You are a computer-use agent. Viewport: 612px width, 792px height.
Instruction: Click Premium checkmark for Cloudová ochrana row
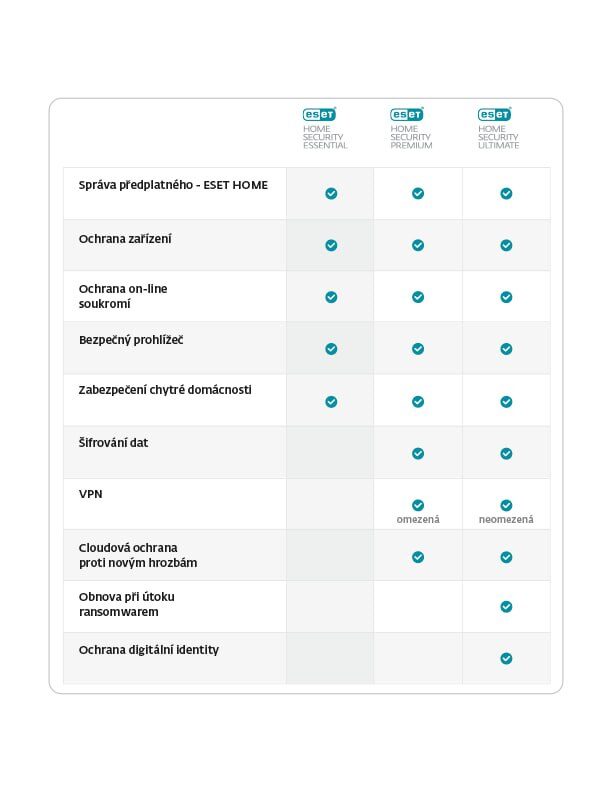[x=418, y=557]
